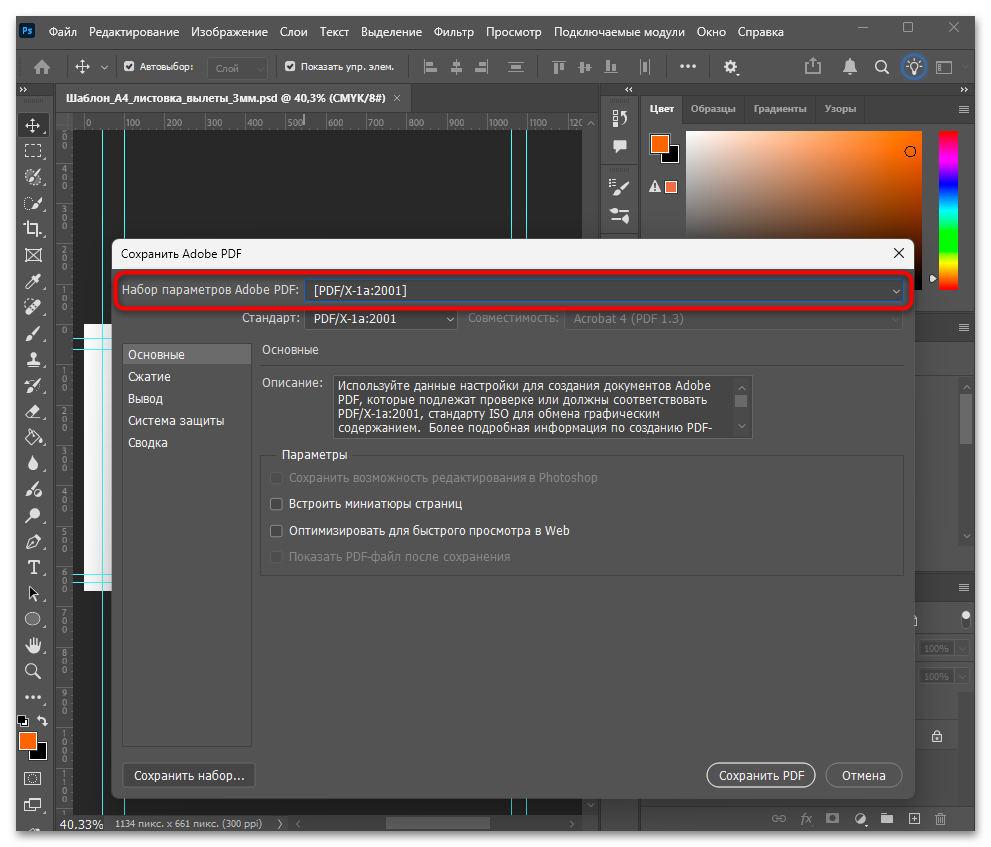The width and height of the screenshot is (991, 847).
Task: Open the Изображение menu
Action: click(x=229, y=32)
